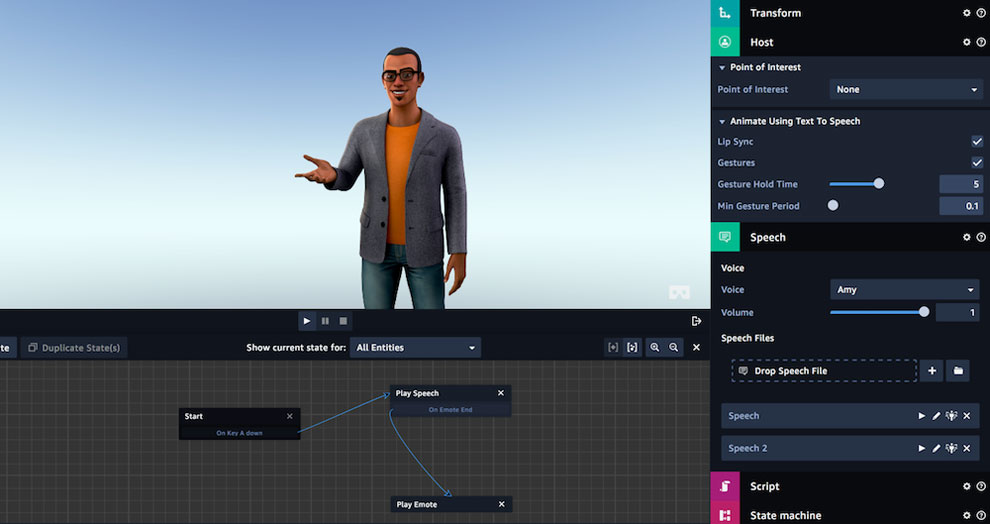Open the All Entities dropdown
This screenshot has width=990, height=524.
click(415, 348)
